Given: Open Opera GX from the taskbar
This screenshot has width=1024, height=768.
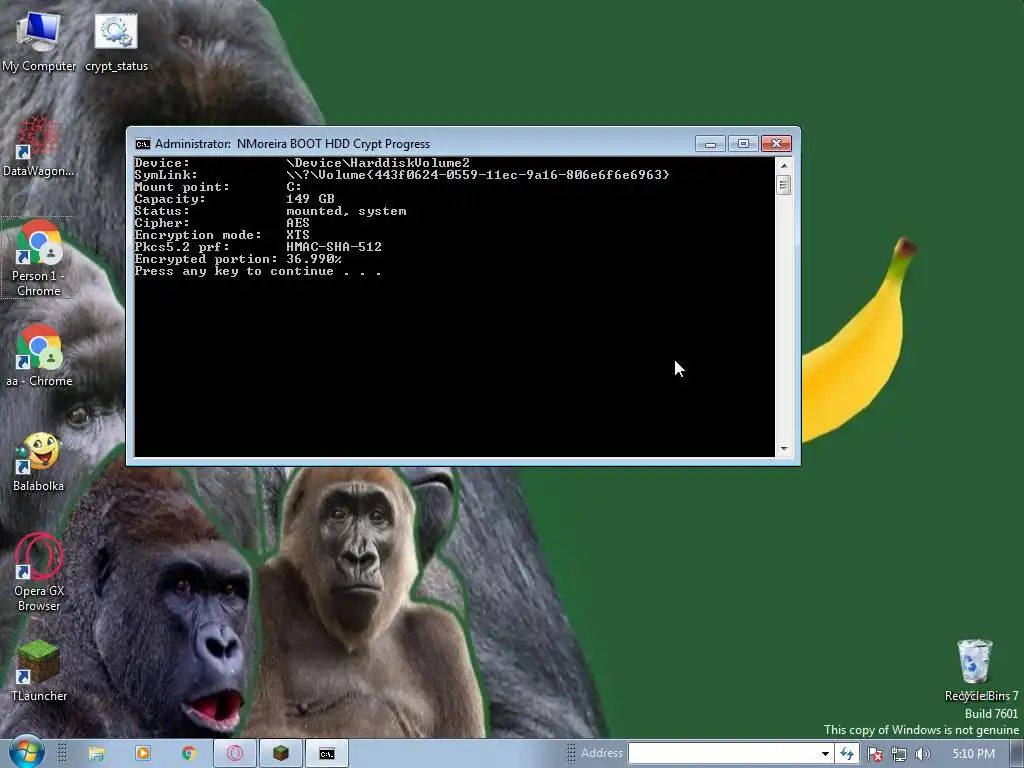Looking at the screenshot, I should pyautogui.click(x=234, y=754).
